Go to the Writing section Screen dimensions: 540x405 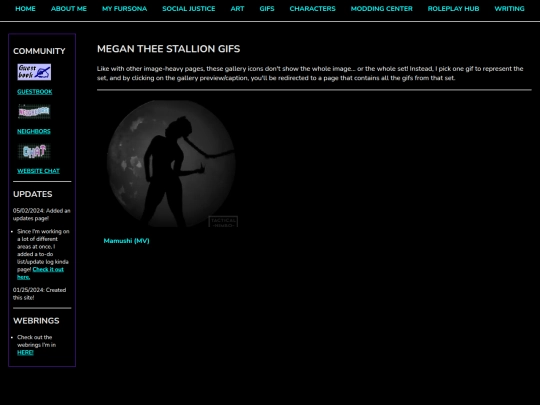tap(509, 9)
